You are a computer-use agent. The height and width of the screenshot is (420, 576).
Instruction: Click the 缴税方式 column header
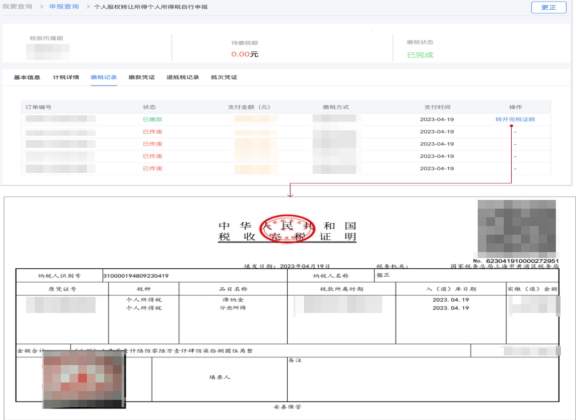click(x=336, y=107)
